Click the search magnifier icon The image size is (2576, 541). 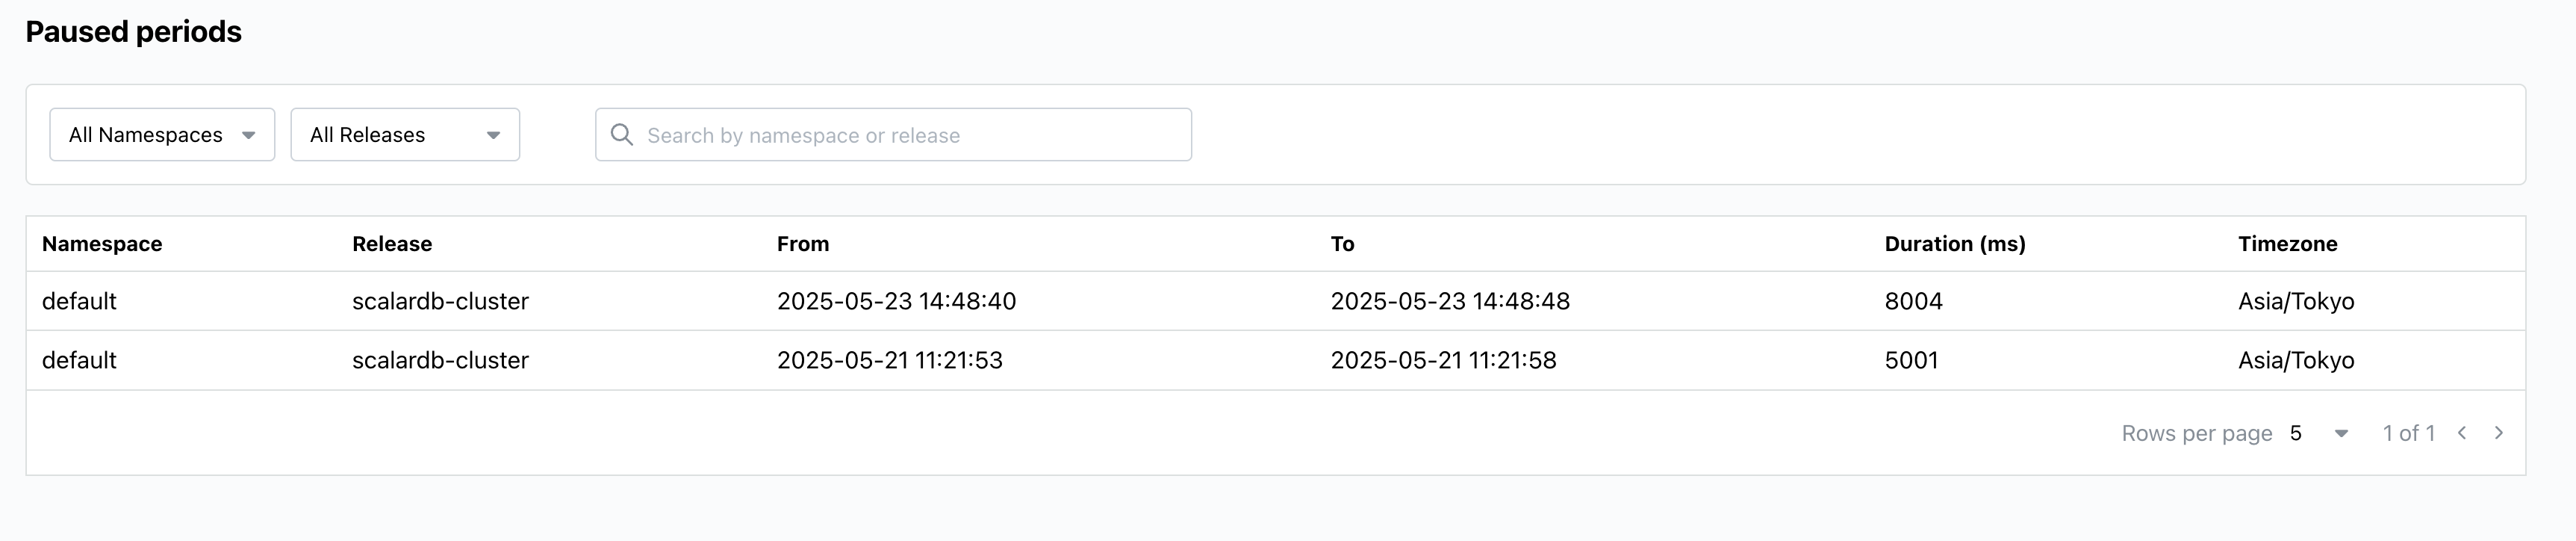click(x=622, y=135)
